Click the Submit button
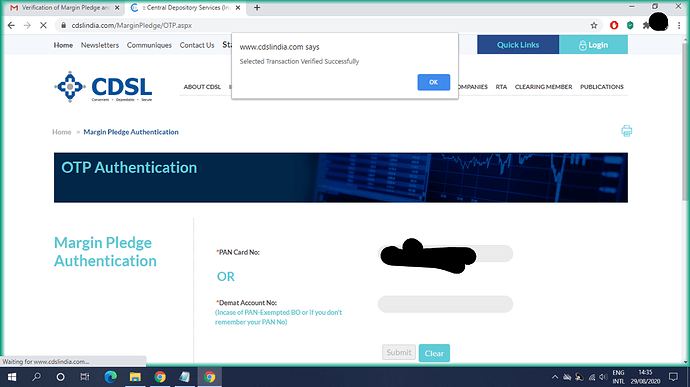This screenshot has width=690, height=387. click(x=399, y=352)
